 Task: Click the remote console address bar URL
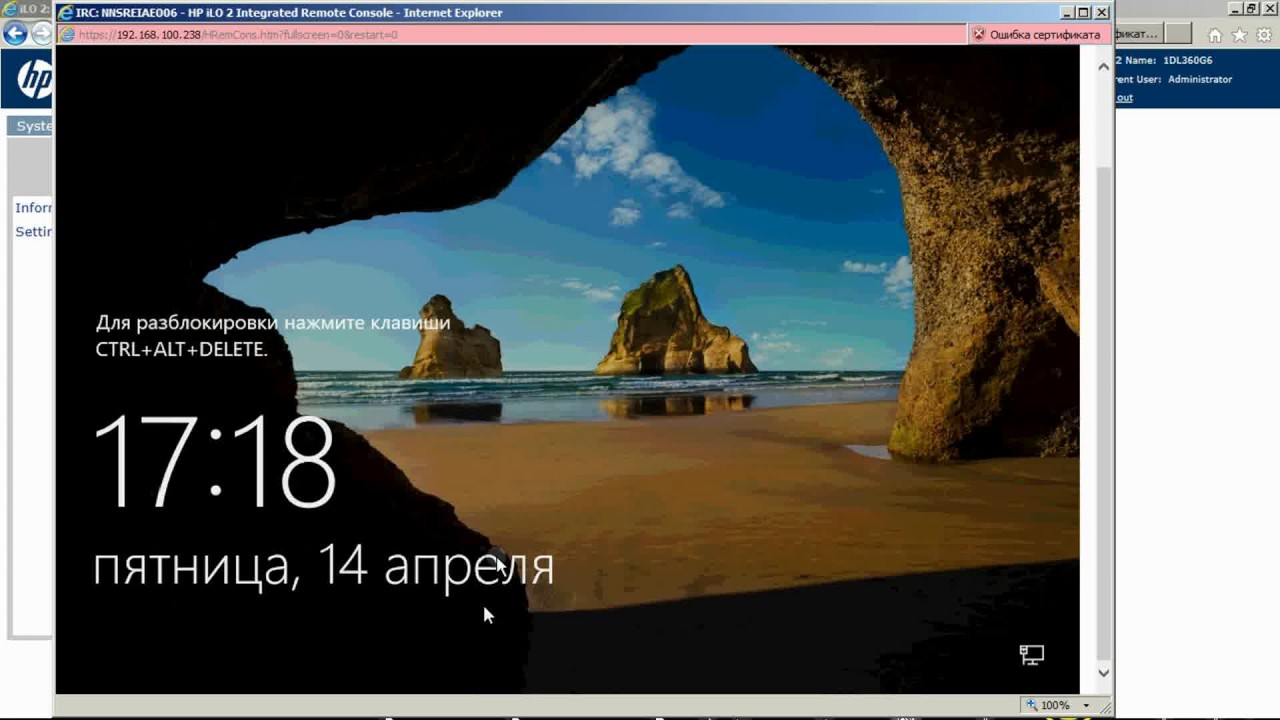tap(238, 34)
